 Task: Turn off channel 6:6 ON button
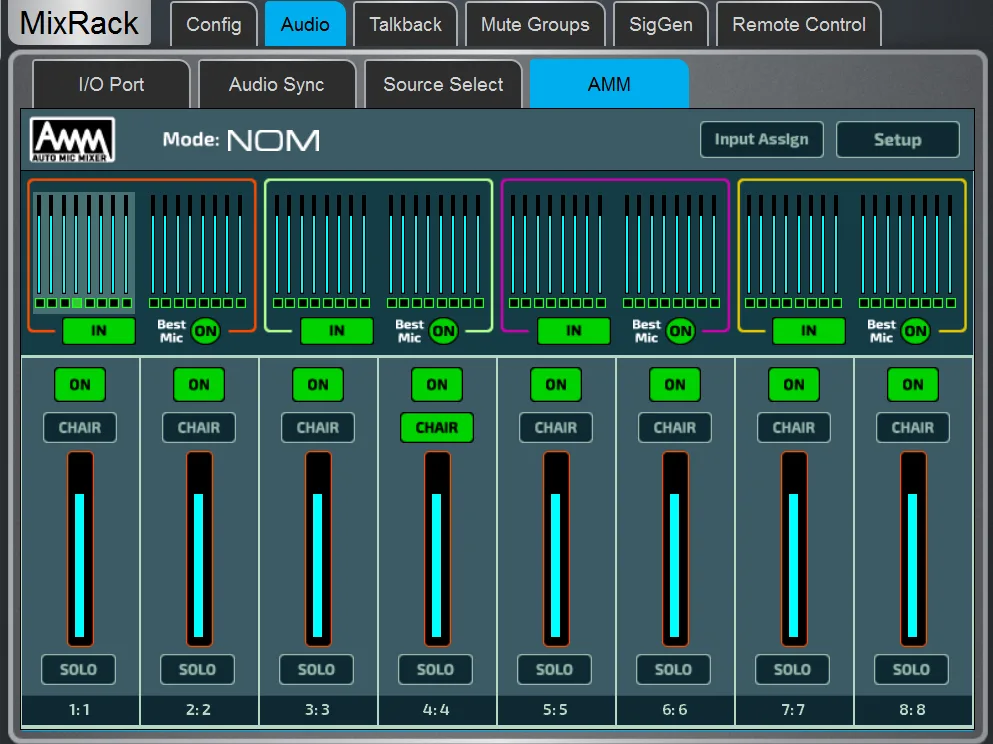(x=675, y=384)
